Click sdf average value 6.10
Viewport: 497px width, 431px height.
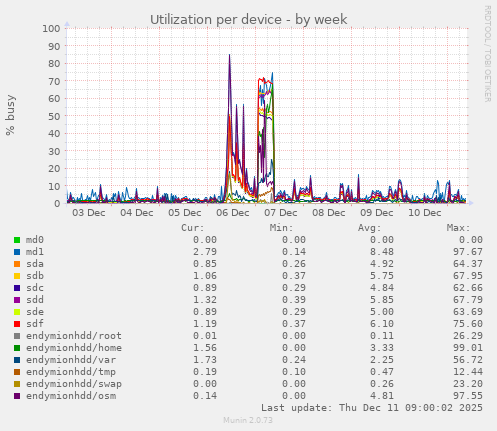(382, 324)
